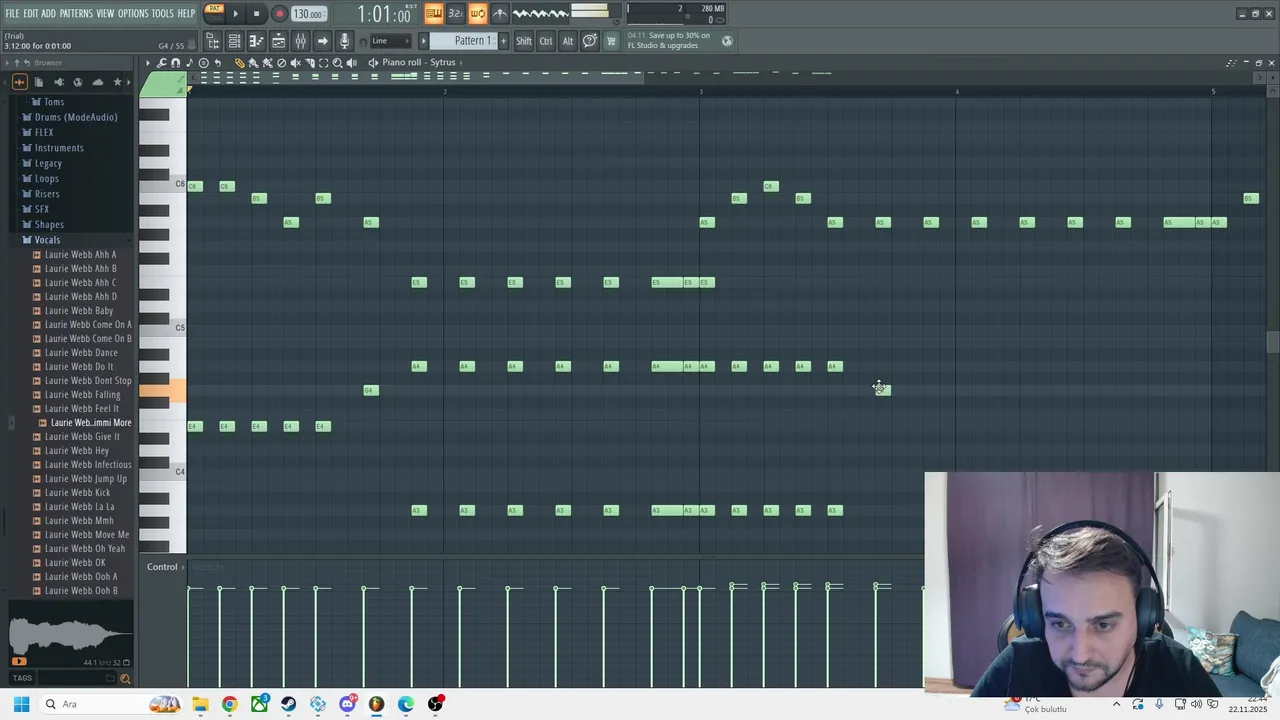Open the news globe icon

[x=727, y=41]
